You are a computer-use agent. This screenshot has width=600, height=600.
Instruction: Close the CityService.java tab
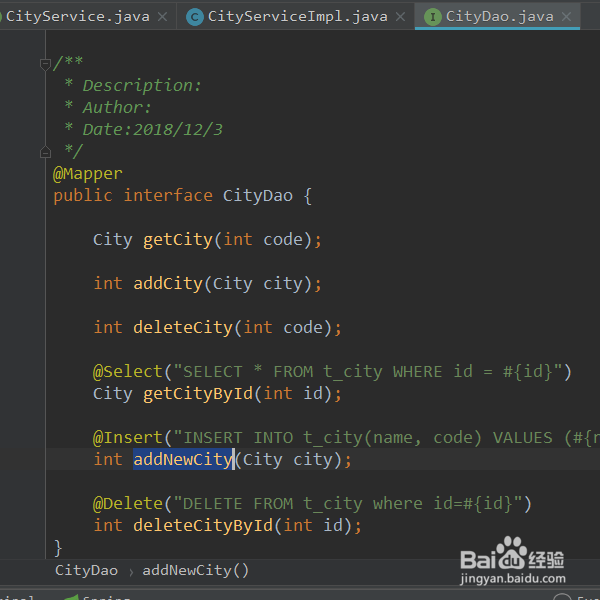(162, 16)
